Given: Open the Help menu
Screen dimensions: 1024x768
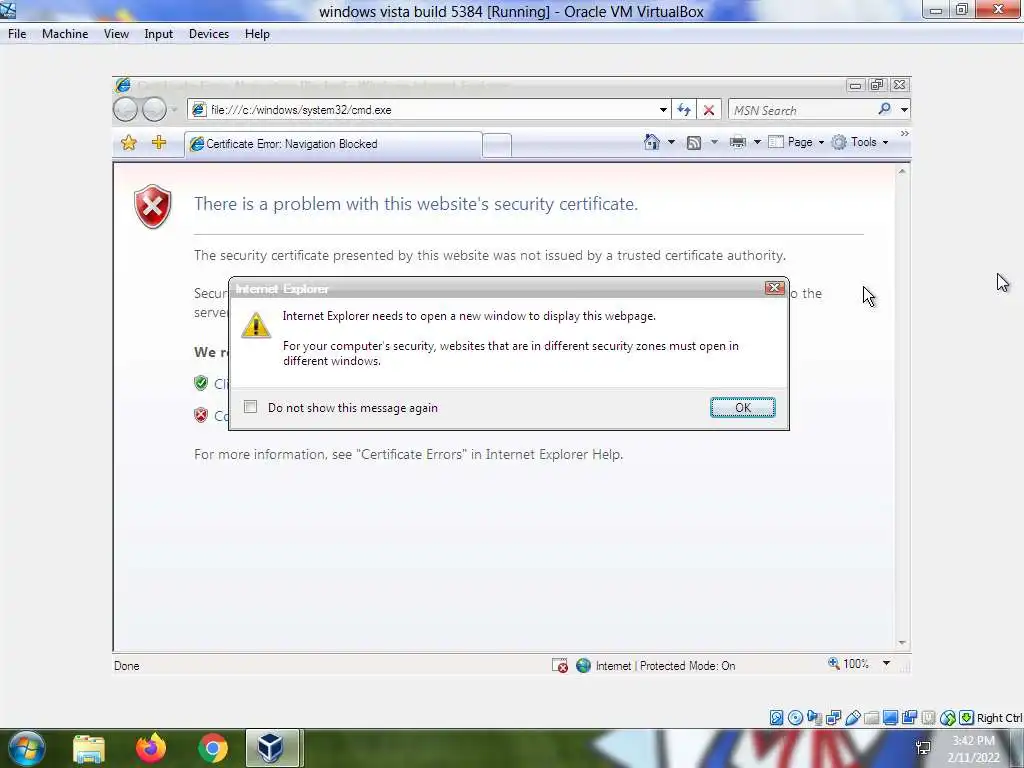Looking at the screenshot, I should pyautogui.click(x=257, y=34).
